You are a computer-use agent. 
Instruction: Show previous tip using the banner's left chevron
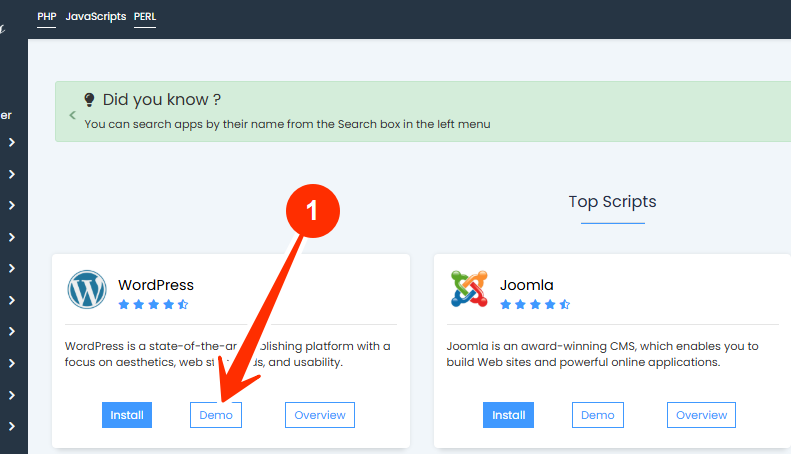coord(72,116)
